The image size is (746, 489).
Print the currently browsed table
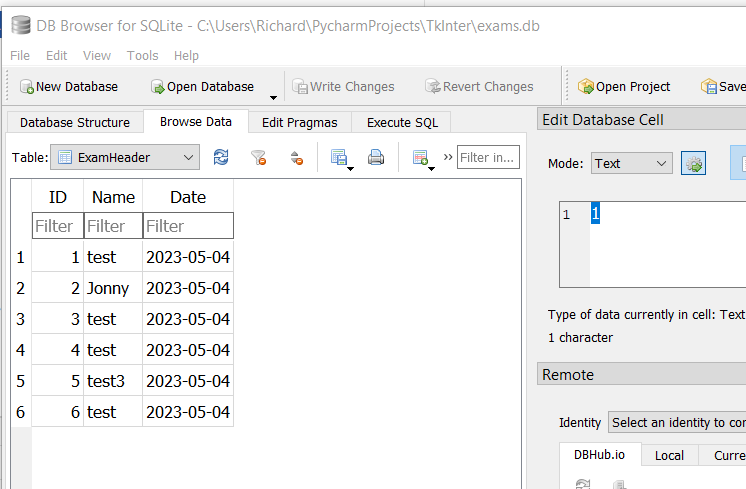tap(376, 157)
